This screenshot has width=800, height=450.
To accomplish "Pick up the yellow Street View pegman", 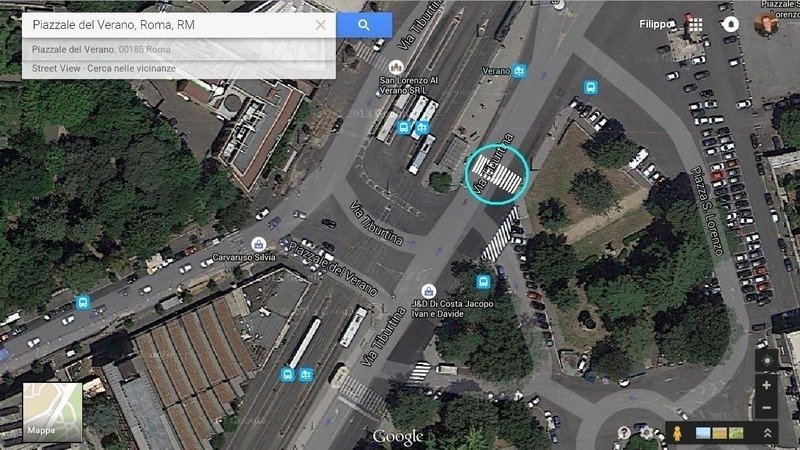I will pyautogui.click(x=677, y=433).
